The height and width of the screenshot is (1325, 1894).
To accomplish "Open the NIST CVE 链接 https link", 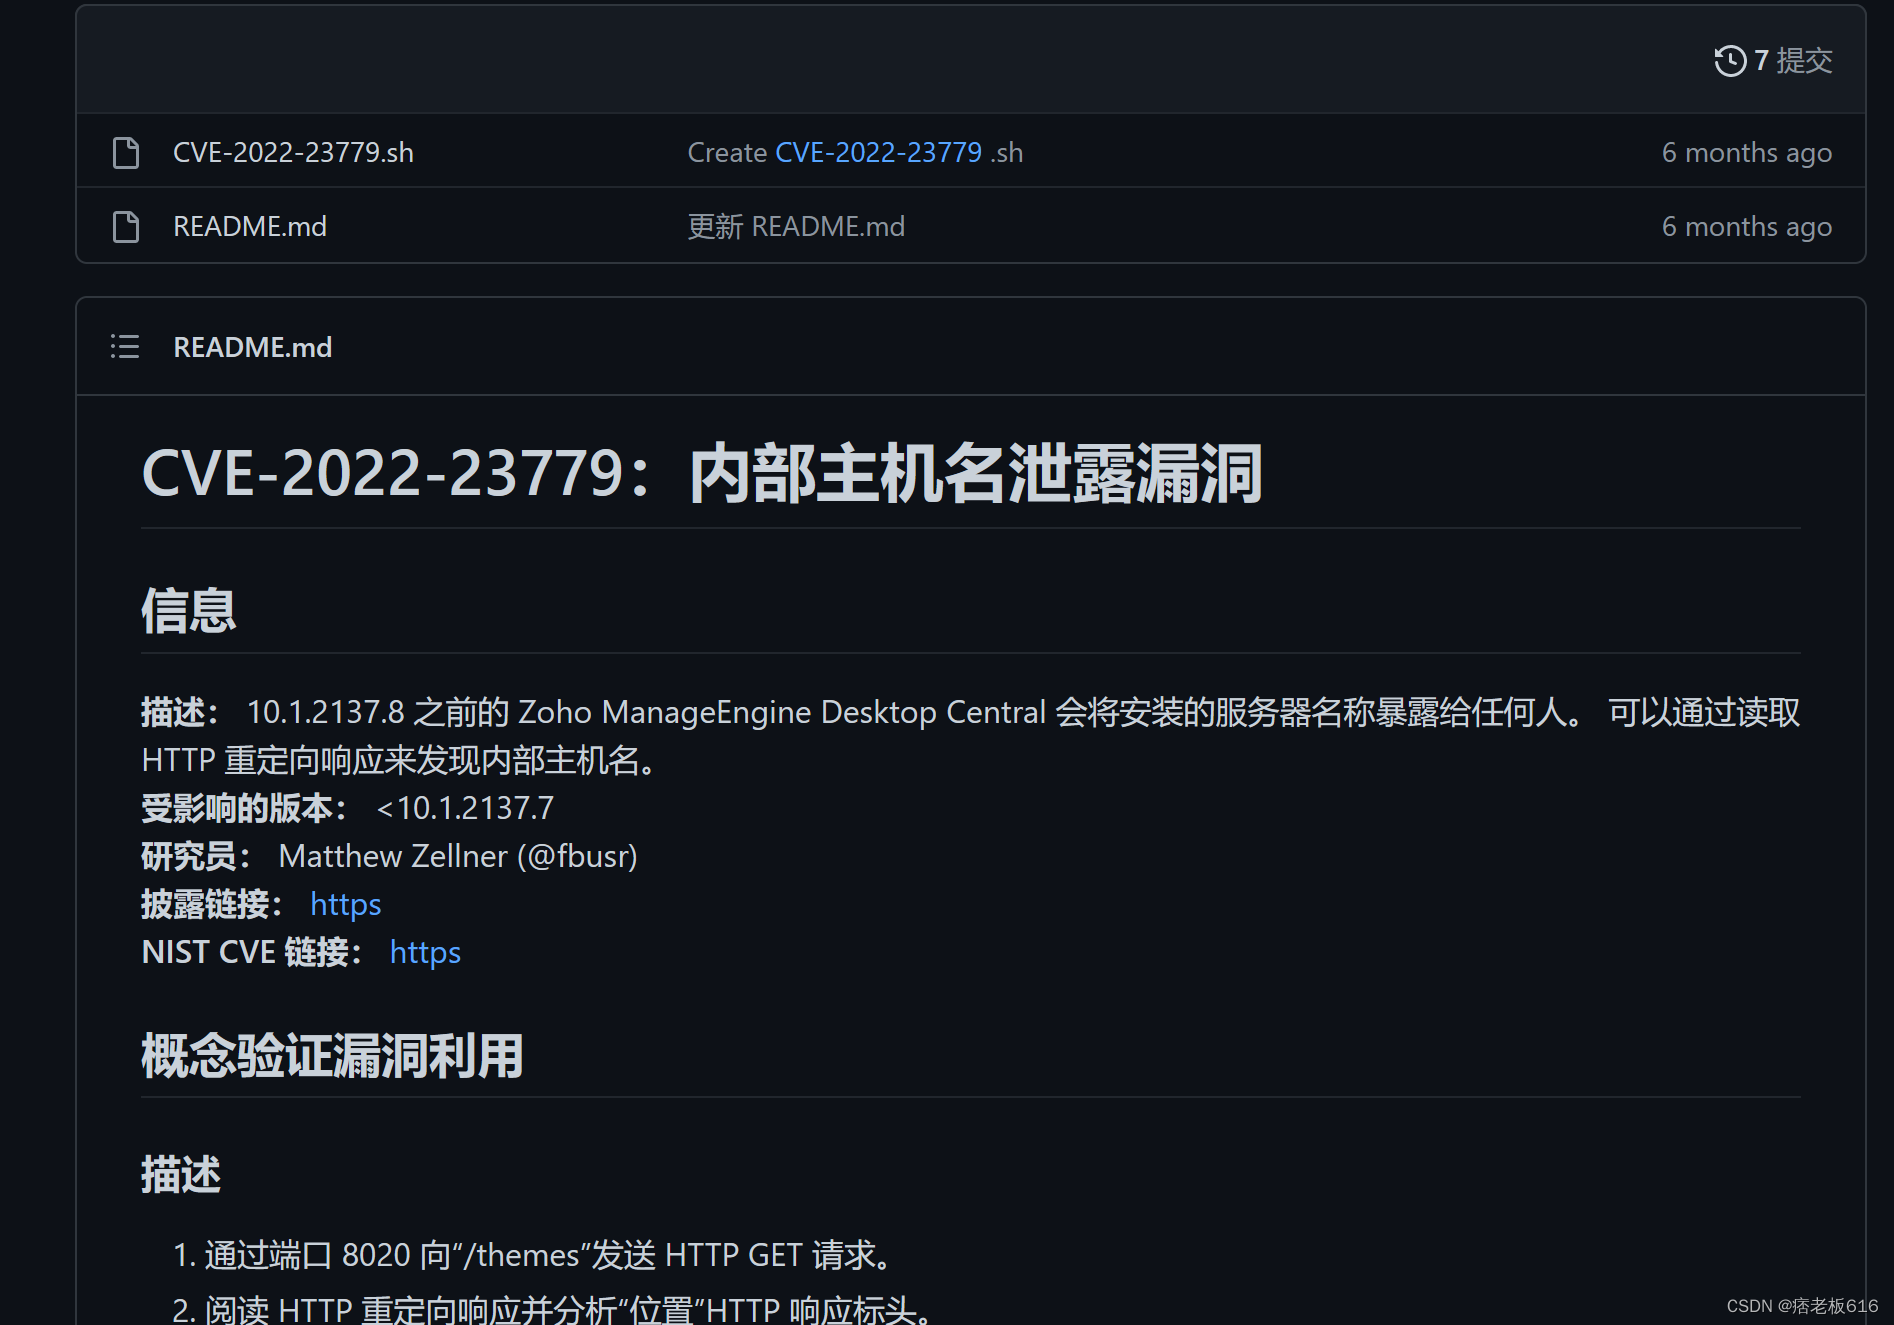I will pos(425,952).
